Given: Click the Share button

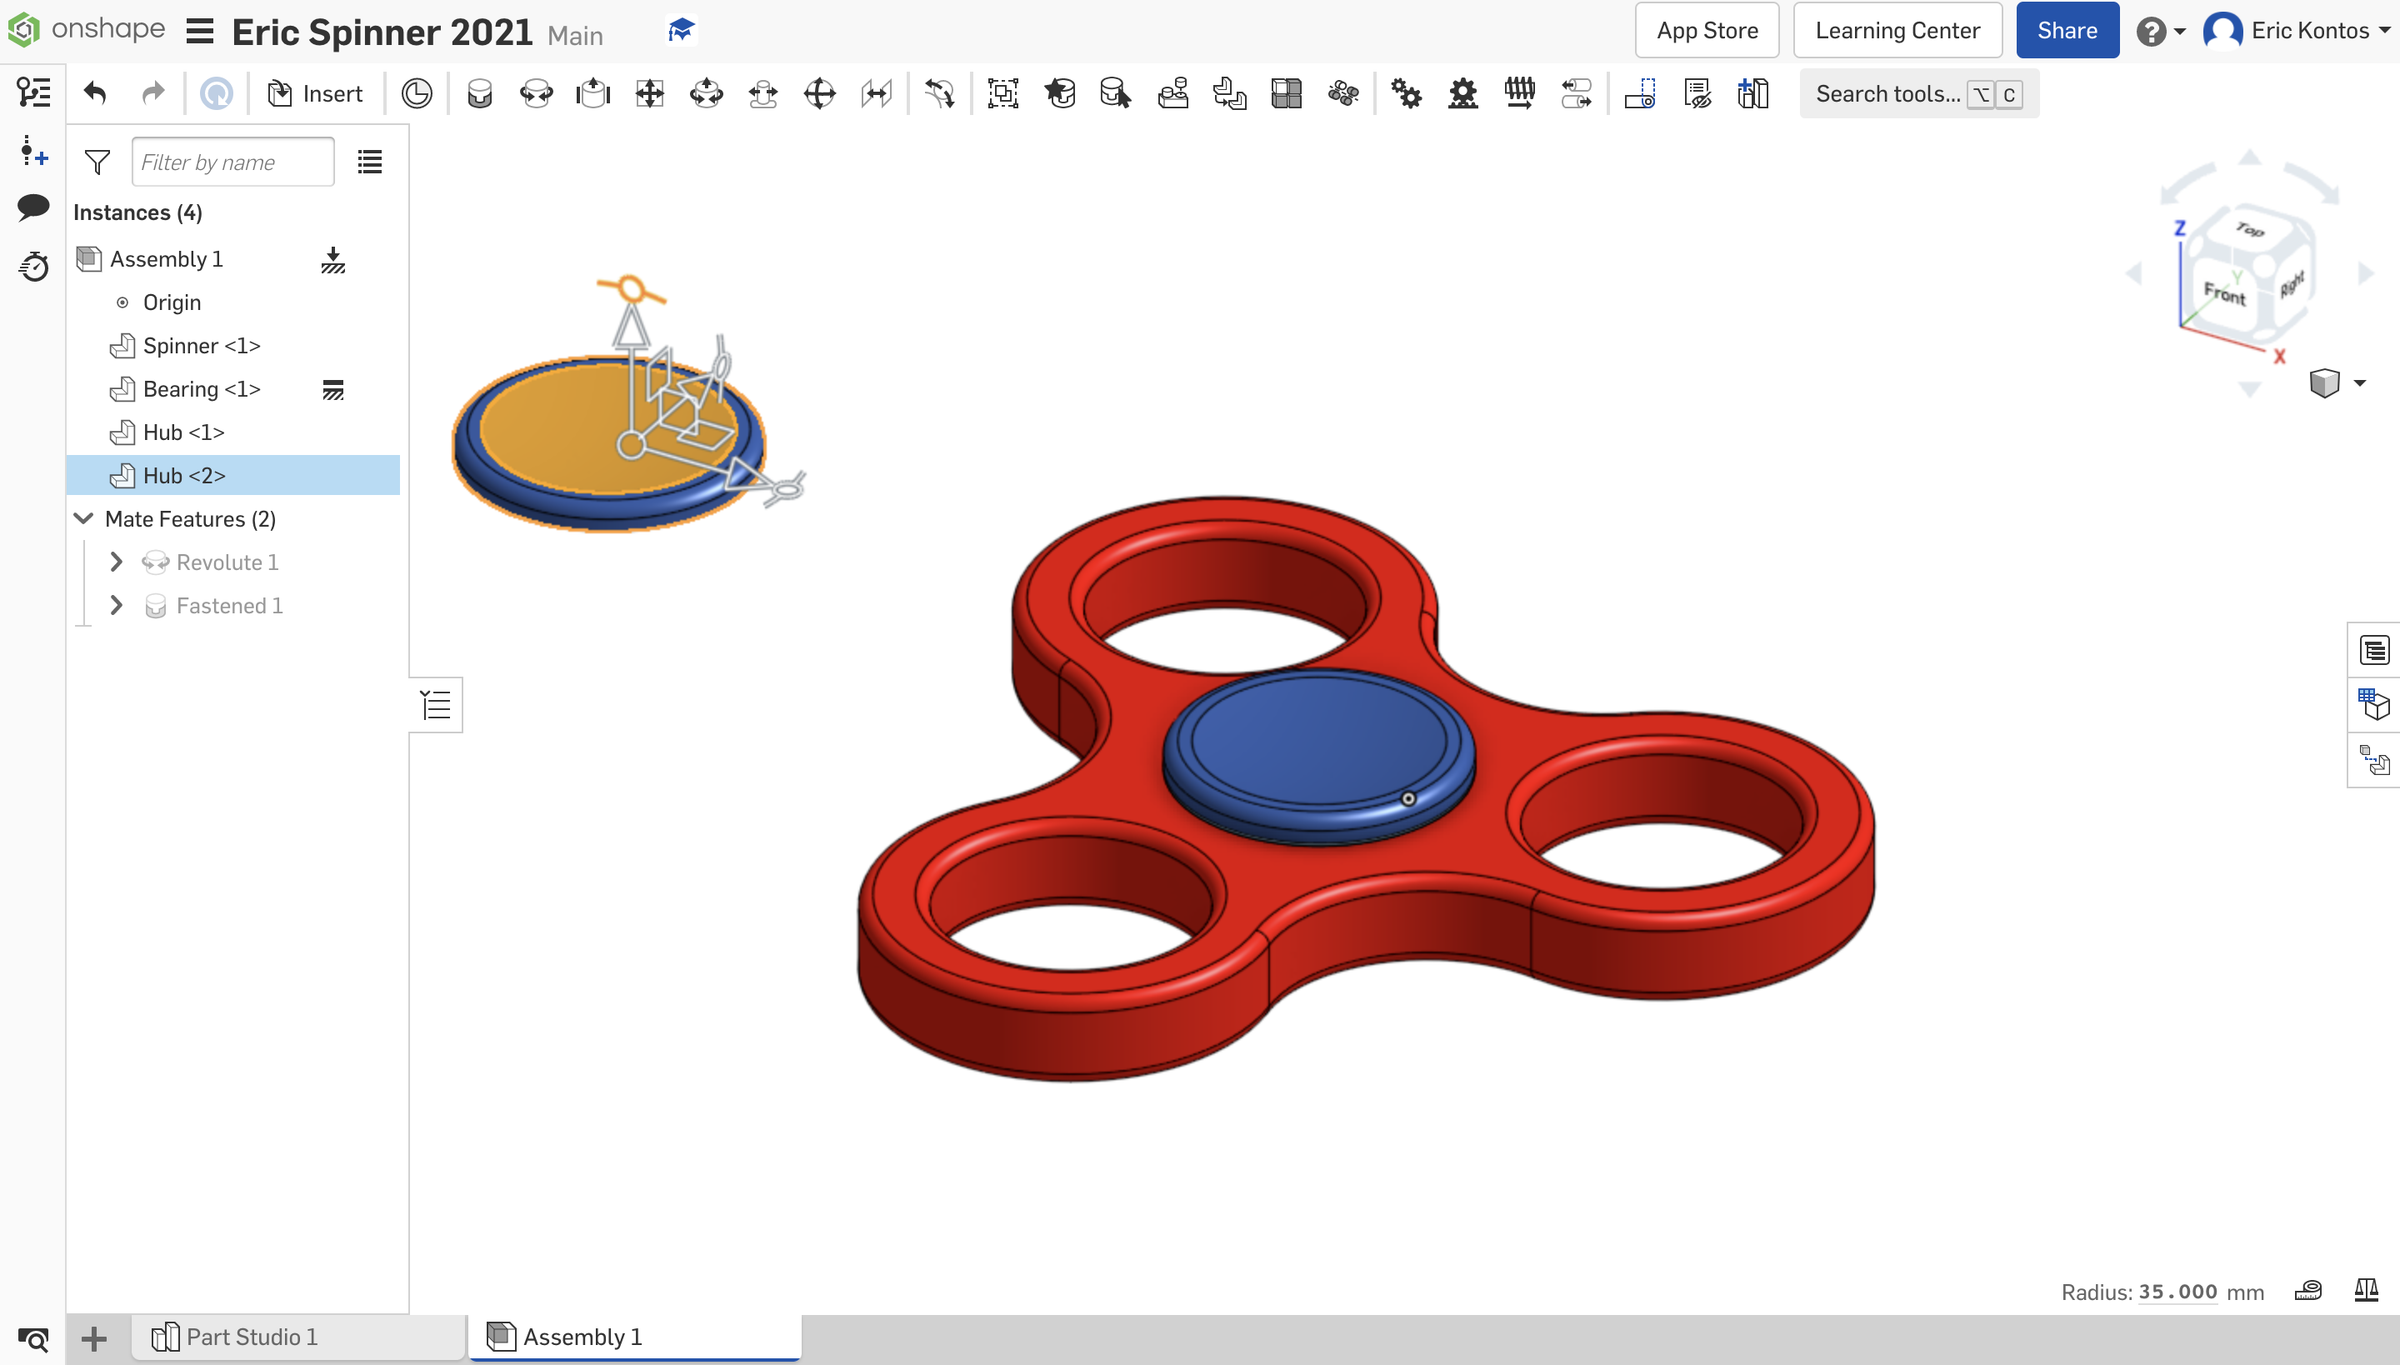Looking at the screenshot, I should tap(2066, 30).
